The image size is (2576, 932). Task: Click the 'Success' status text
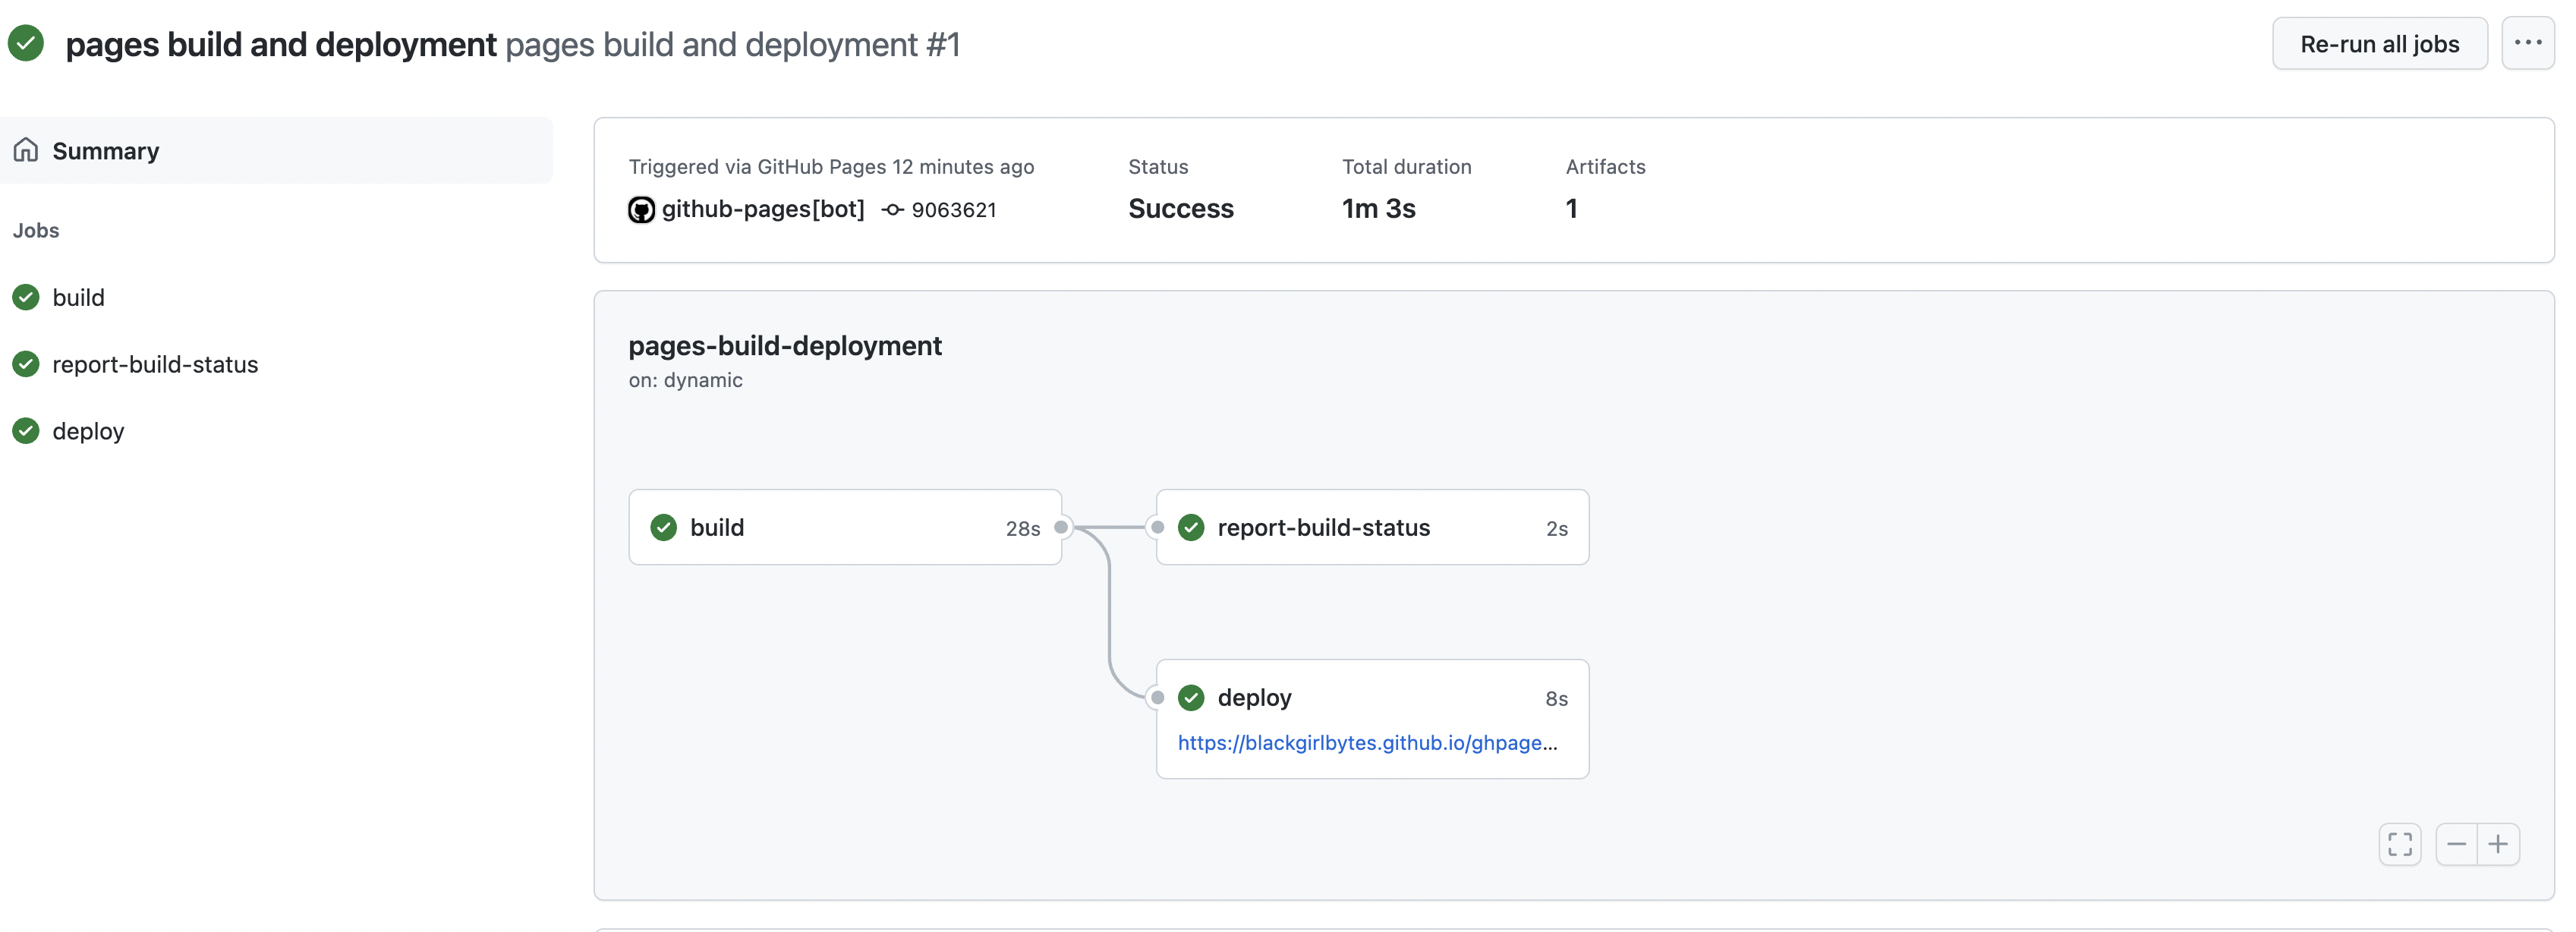(1180, 208)
